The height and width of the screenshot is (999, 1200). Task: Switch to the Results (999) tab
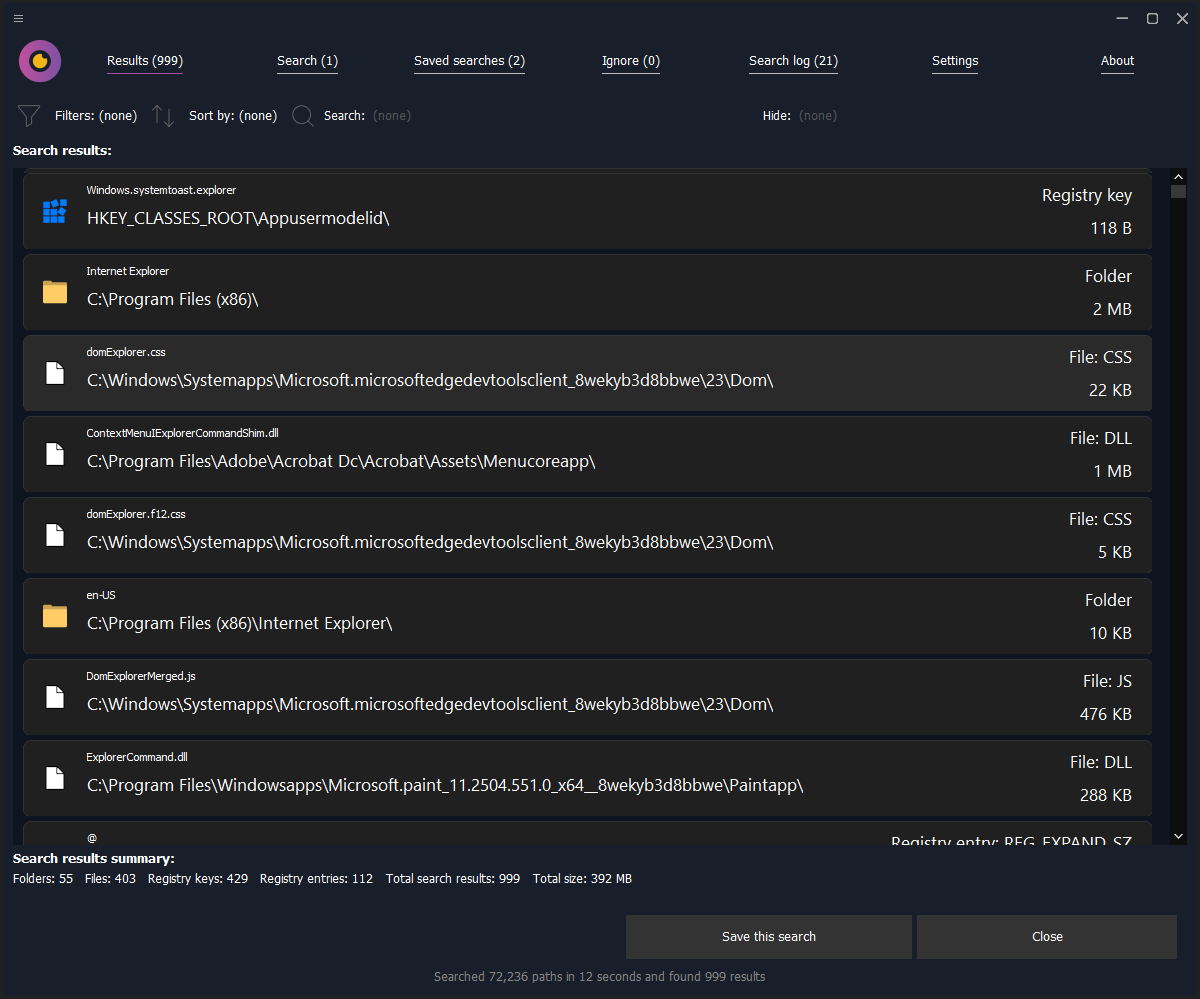(x=145, y=61)
